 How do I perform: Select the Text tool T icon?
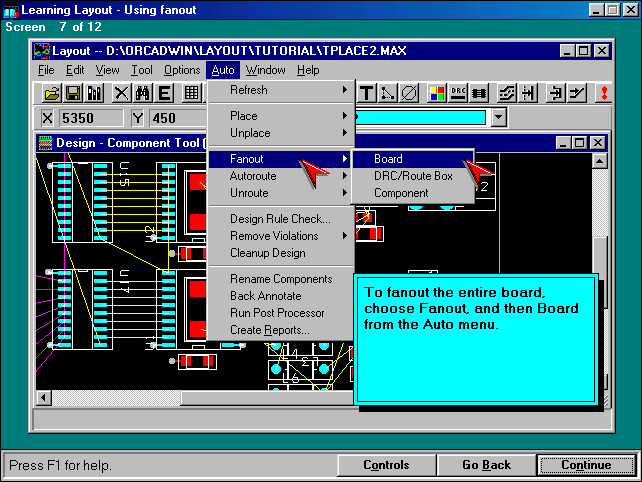pyautogui.click(x=367, y=93)
